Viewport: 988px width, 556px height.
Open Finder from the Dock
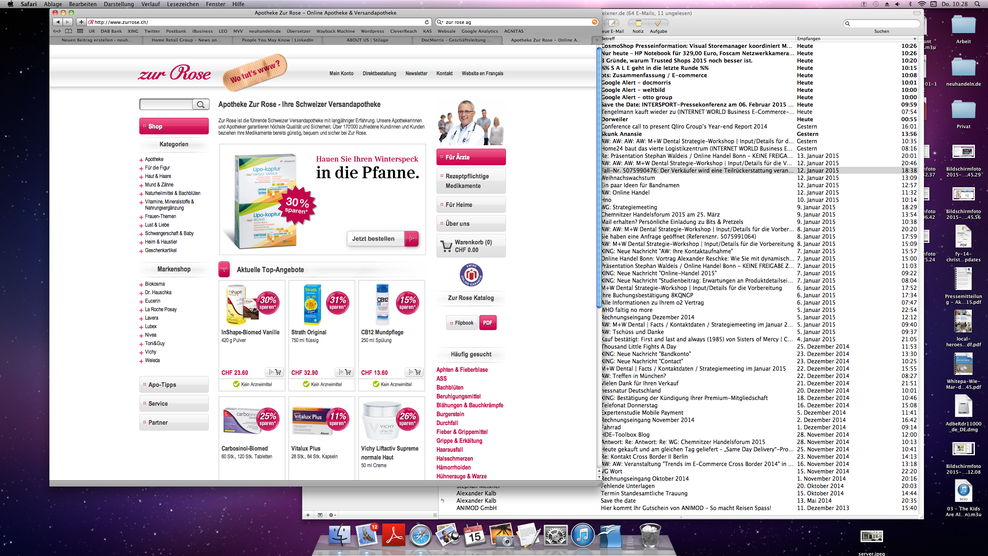pos(340,535)
